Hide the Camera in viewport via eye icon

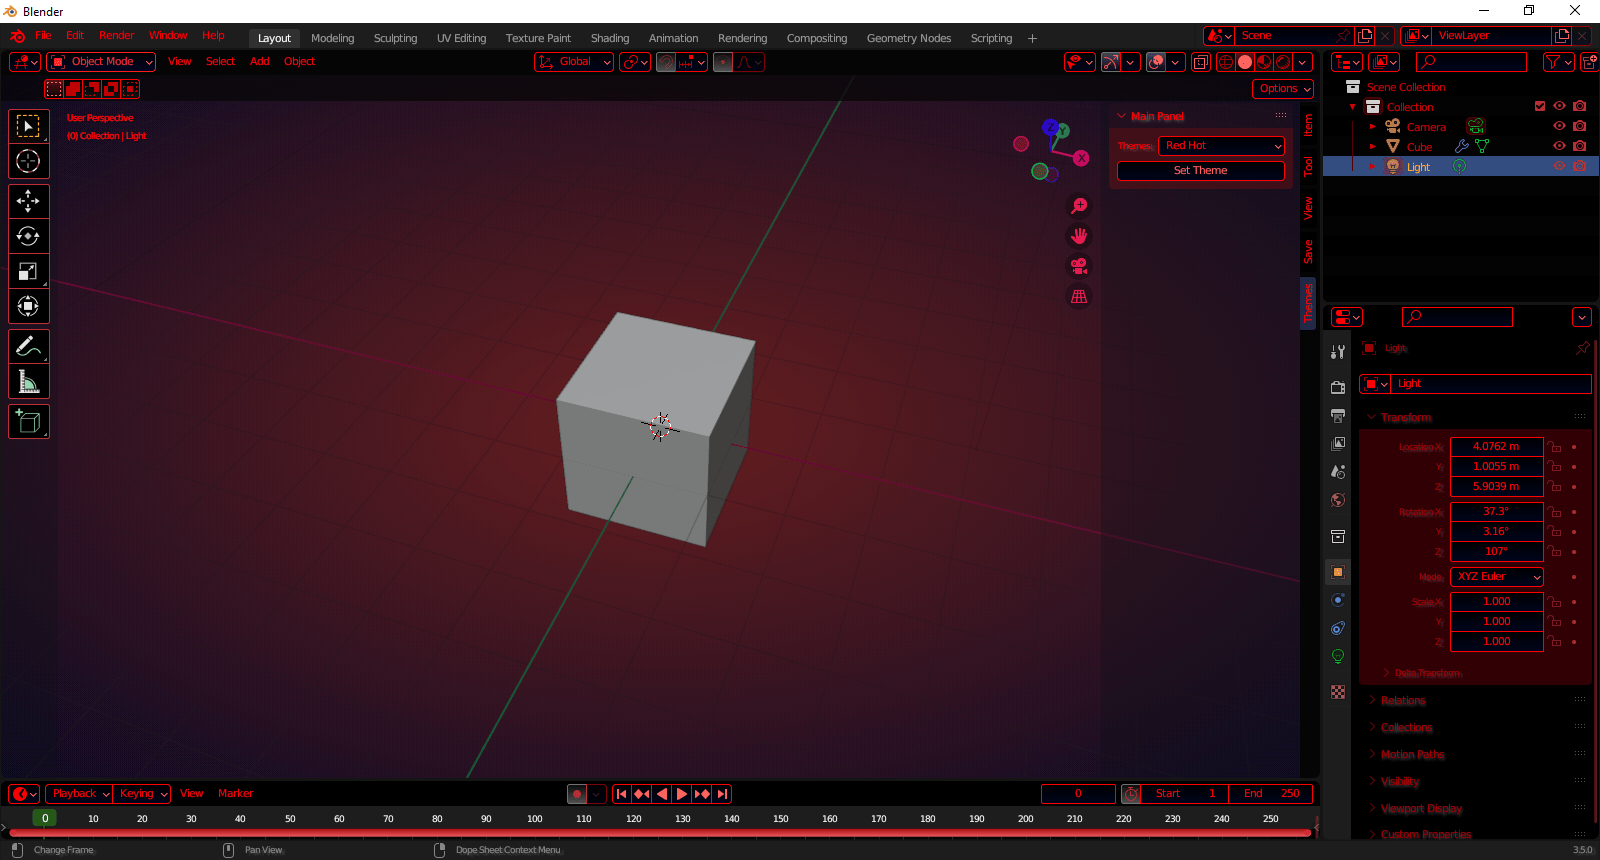coord(1559,126)
